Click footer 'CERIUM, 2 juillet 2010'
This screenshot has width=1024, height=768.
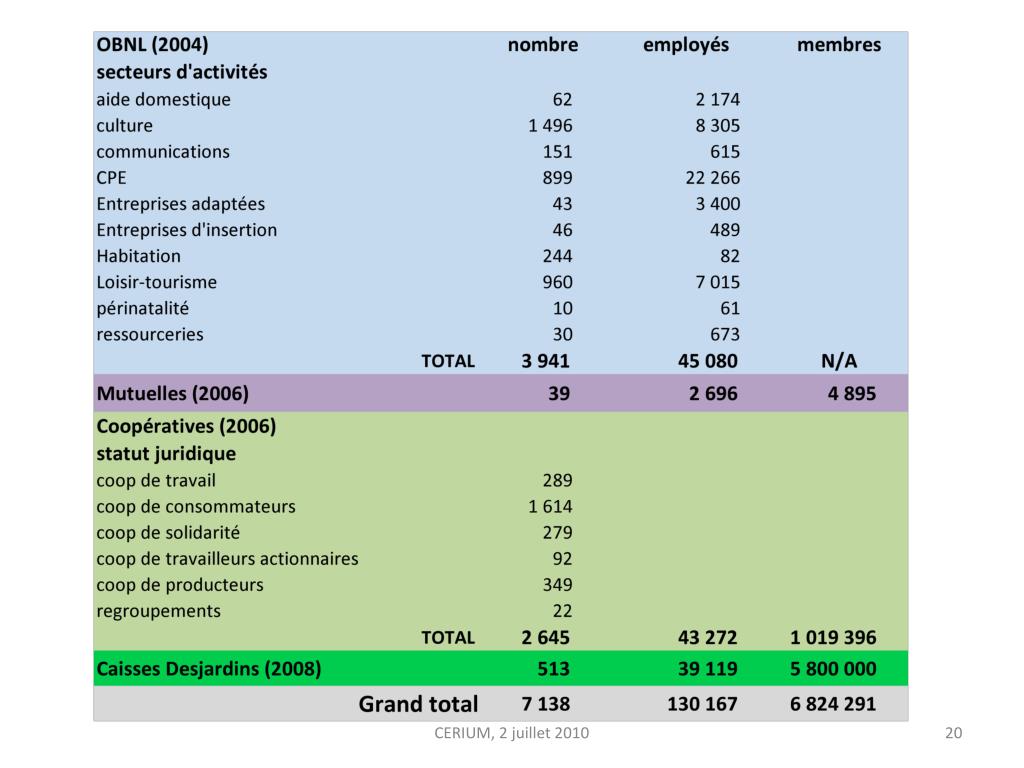tap(511, 733)
